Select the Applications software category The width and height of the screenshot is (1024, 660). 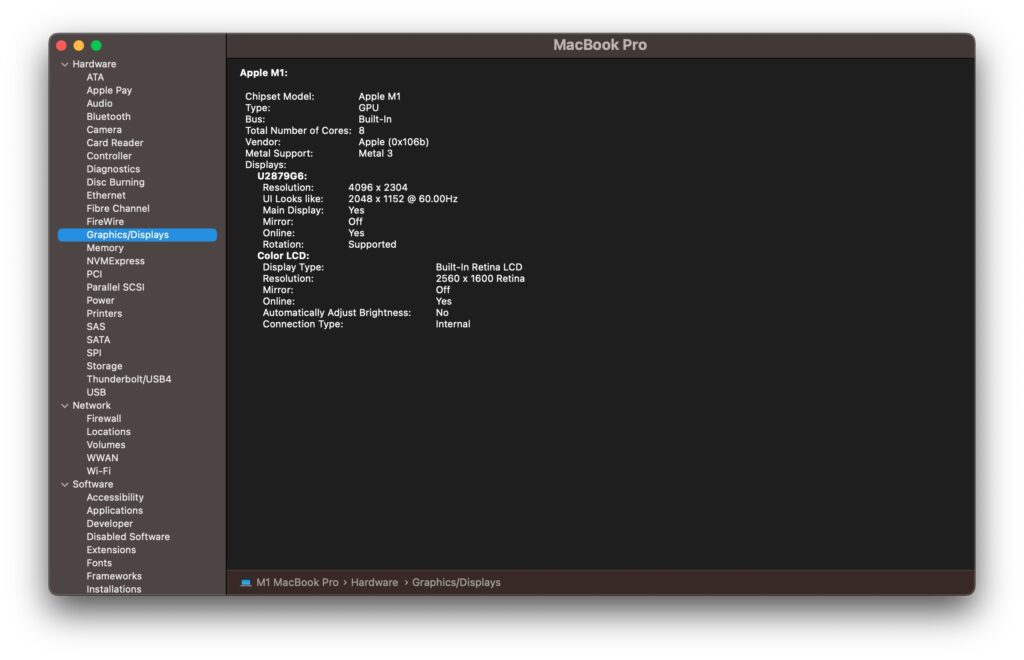tap(114, 510)
